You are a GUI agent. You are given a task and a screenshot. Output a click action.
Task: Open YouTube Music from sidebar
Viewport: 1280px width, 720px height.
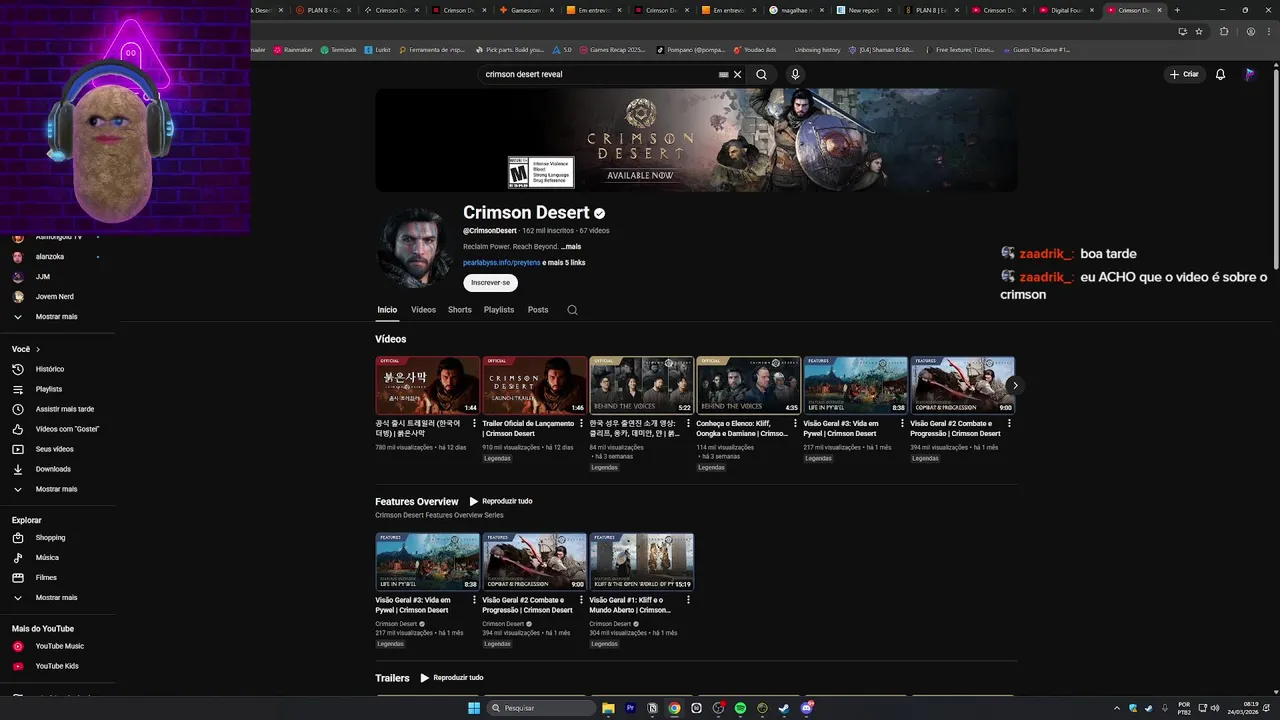58,646
